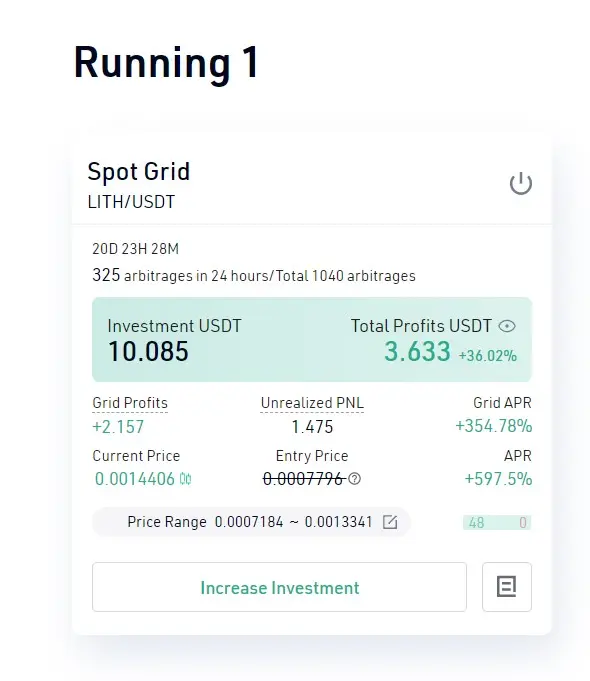Click the Current Price 0.0014406 value
Viewport: 590px width, 681px height.
coord(135,479)
